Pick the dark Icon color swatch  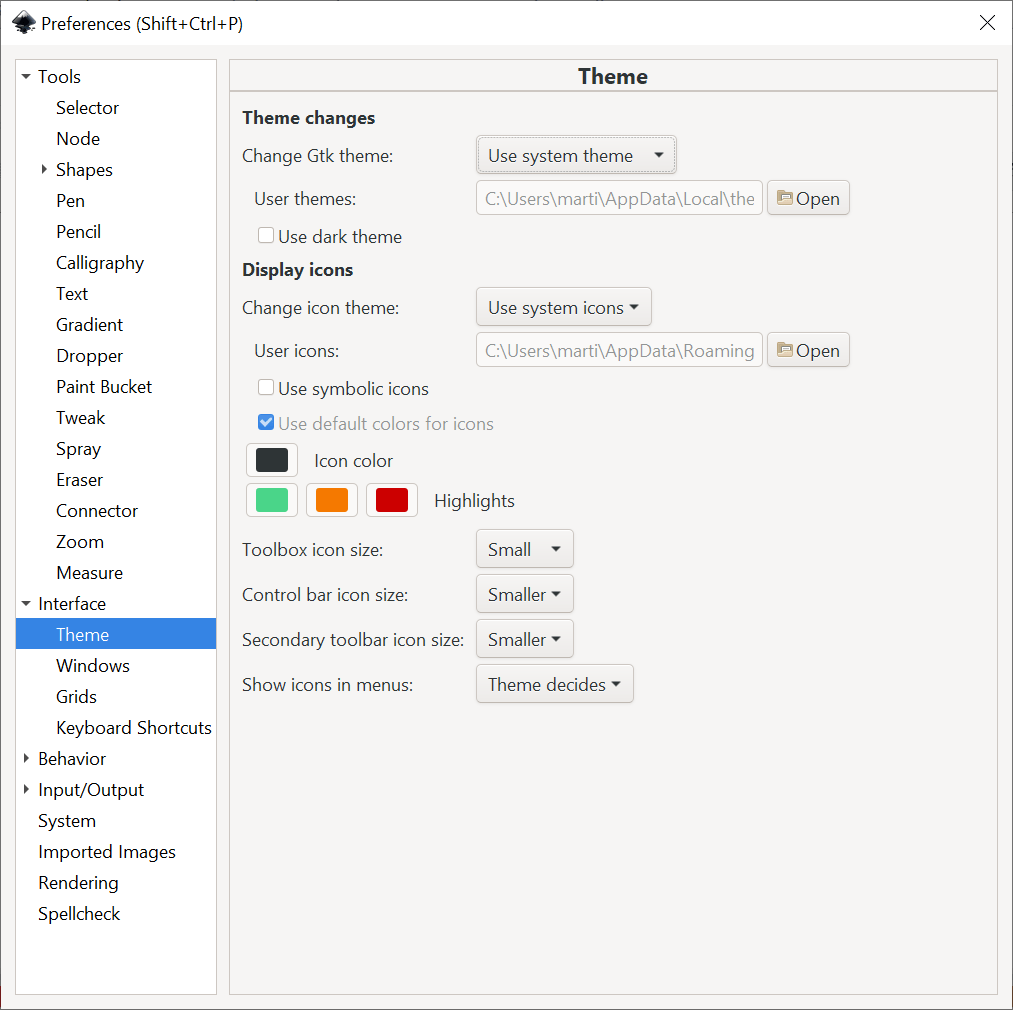tap(272, 460)
